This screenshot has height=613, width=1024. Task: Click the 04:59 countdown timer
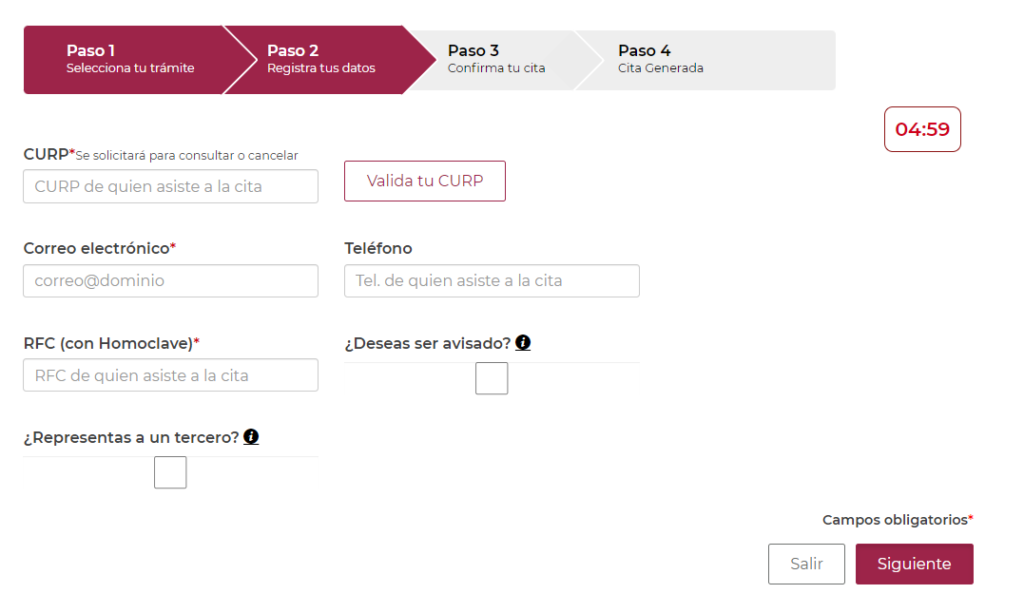click(922, 129)
